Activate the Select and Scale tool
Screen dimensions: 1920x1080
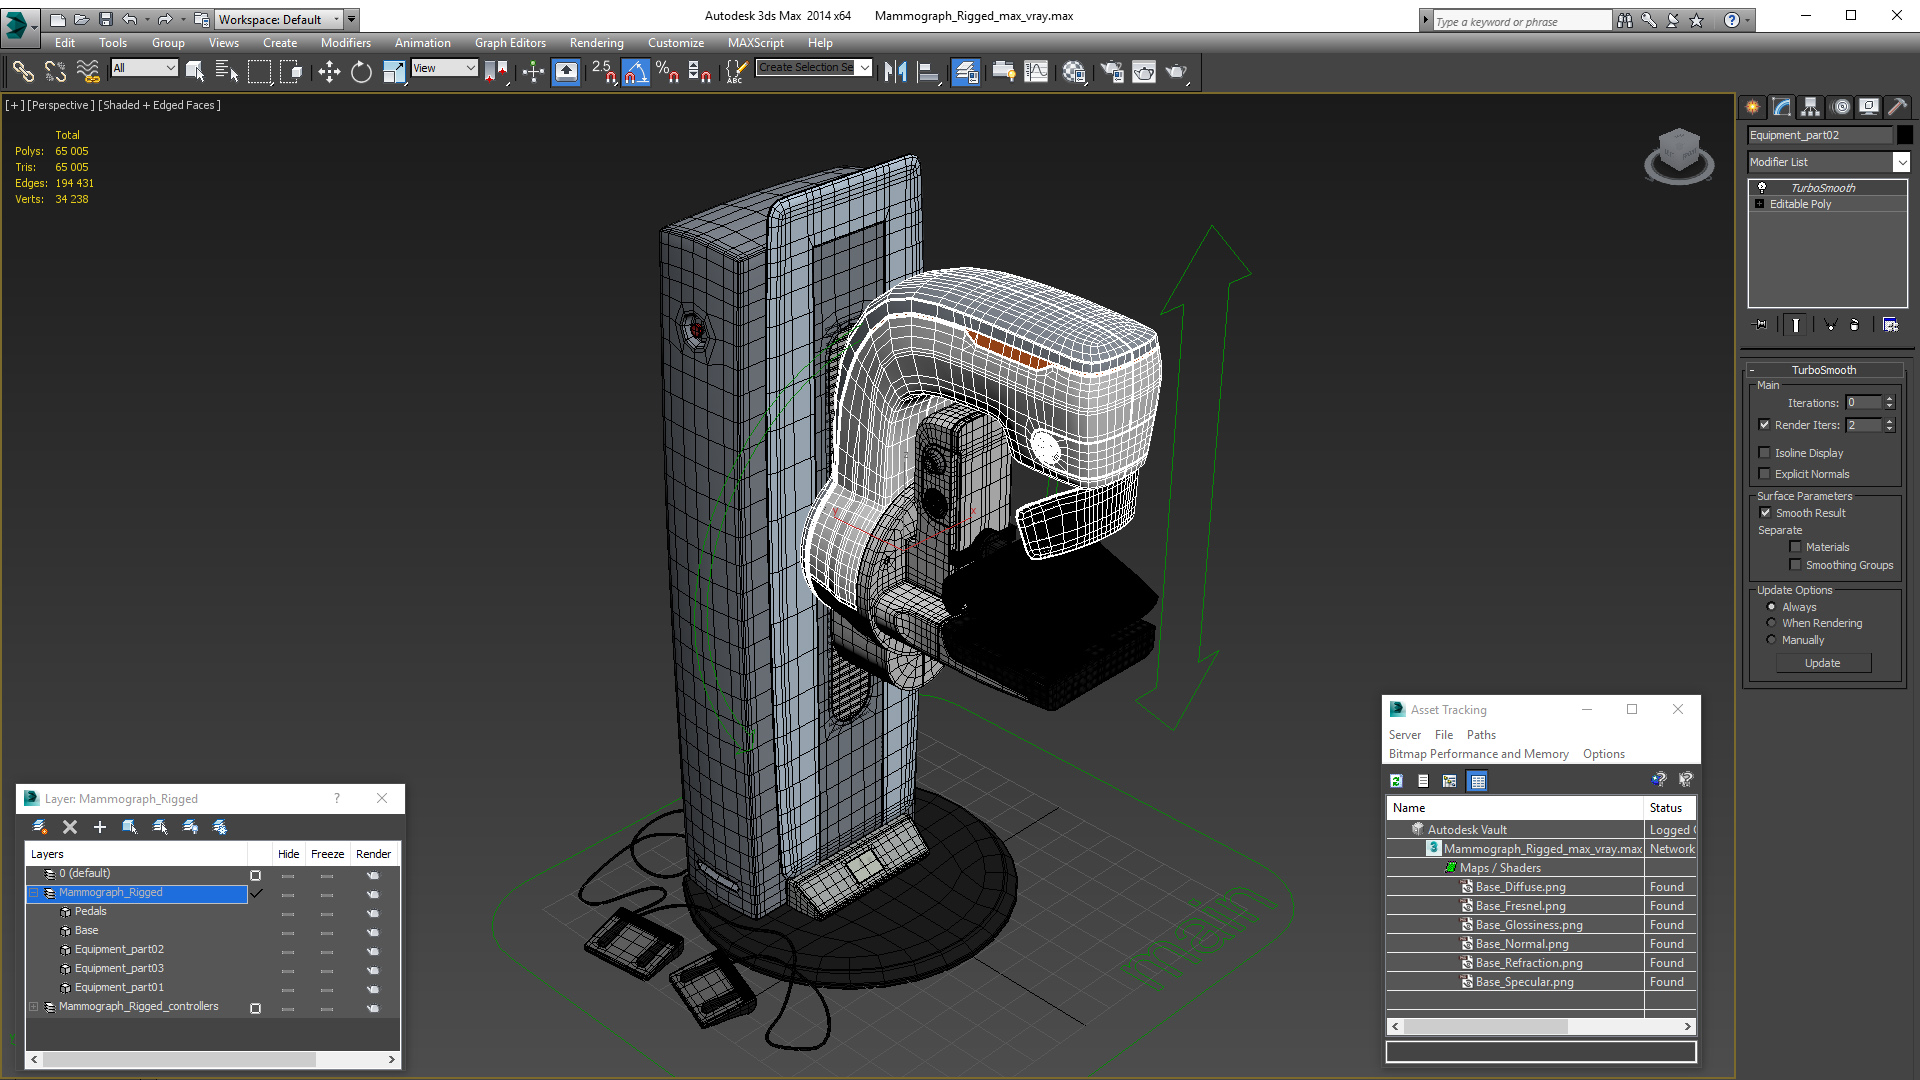click(x=394, y=71)
